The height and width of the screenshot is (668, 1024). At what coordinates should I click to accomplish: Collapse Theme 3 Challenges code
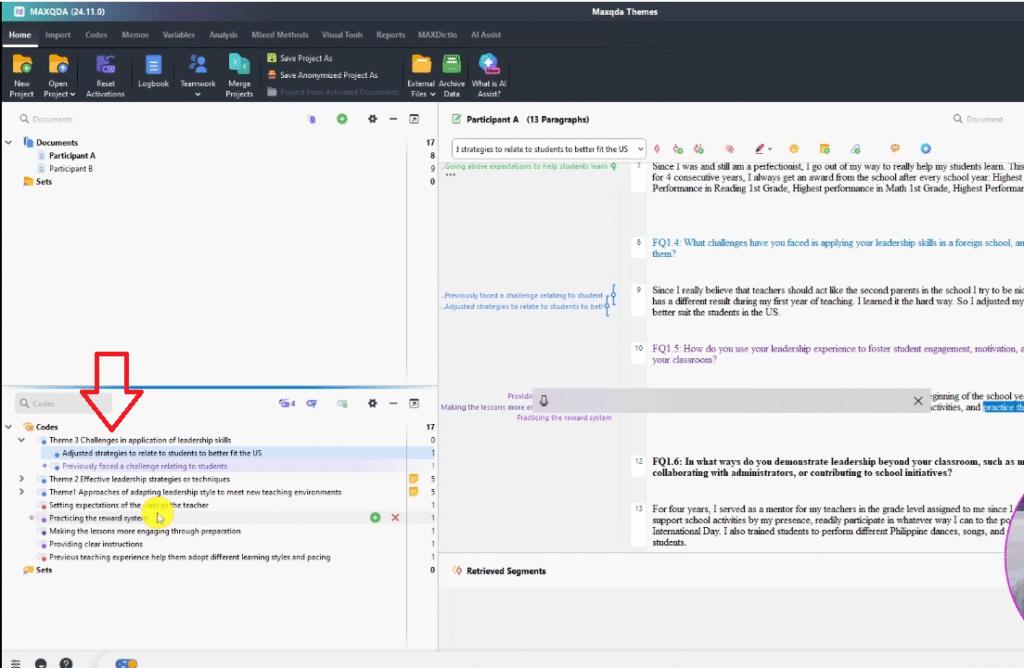(x=22, y=440)
